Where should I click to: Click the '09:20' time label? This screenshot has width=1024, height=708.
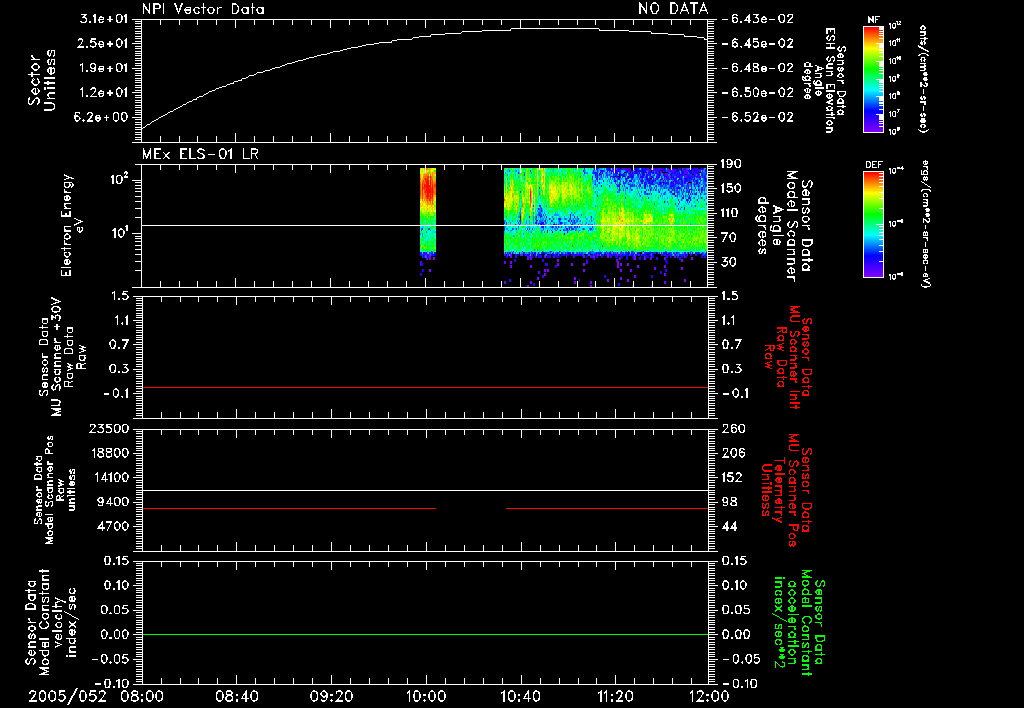click(331, 696)
